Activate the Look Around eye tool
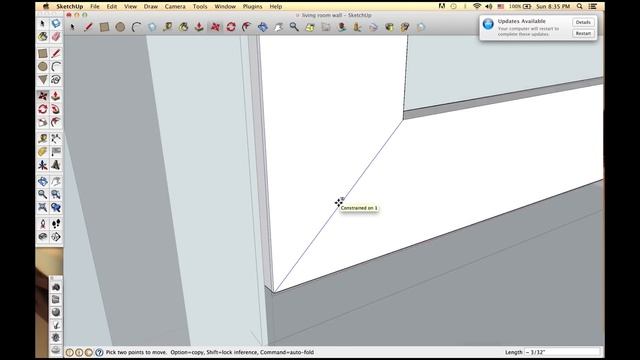 click(x=42, y=237)
